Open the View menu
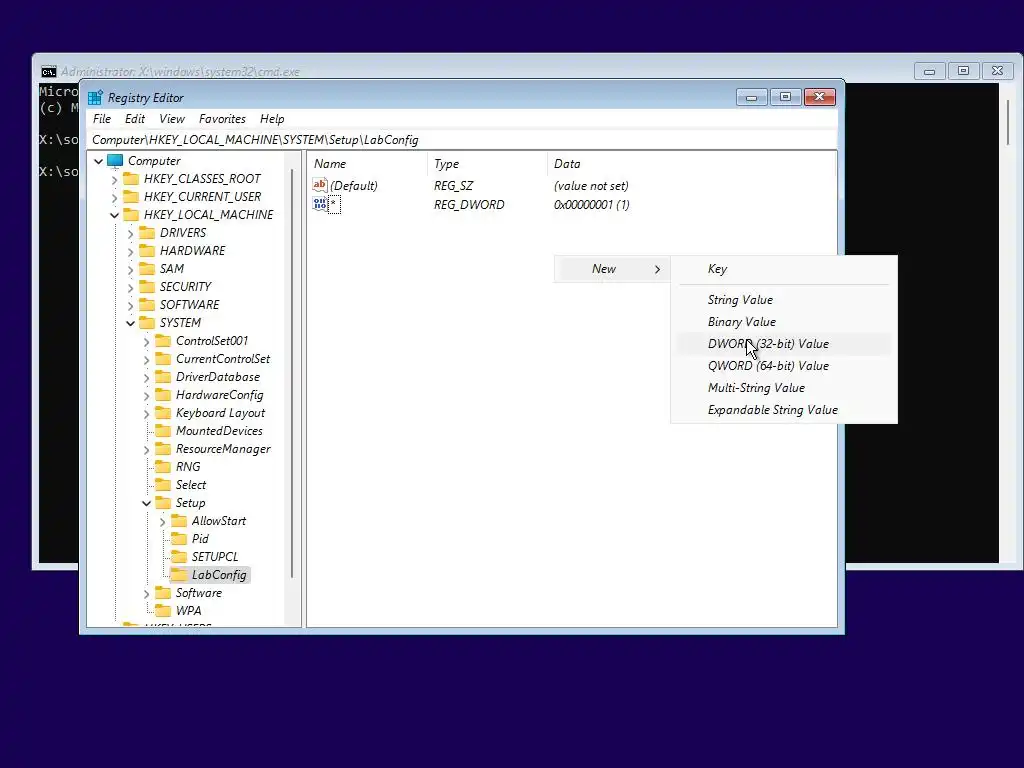 point(172,119)
